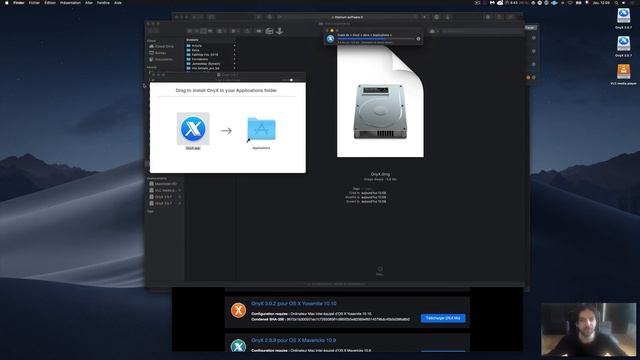Switch Finder to gallery view
This screenshot has height=360, width=640.
click(x=210, y=31)
